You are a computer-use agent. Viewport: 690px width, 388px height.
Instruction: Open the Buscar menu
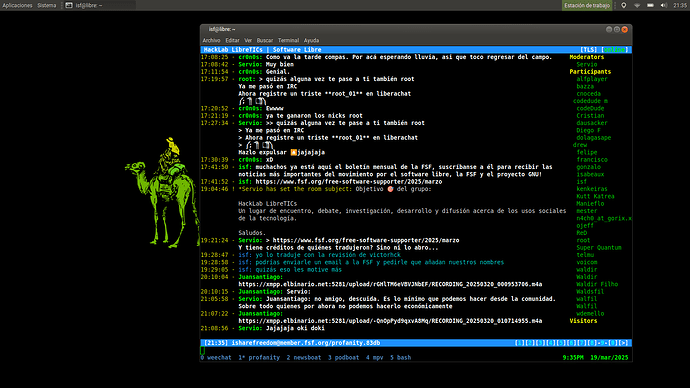point(265,40)
